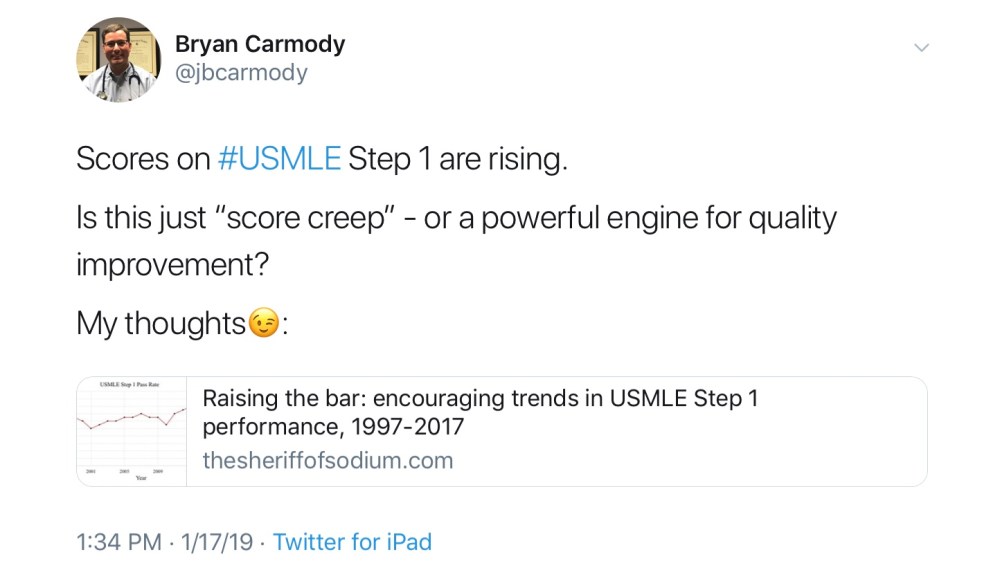Click the 1:34 PM timestamp
Screen dimensions: 1000x570
click(x=118, y=542)
